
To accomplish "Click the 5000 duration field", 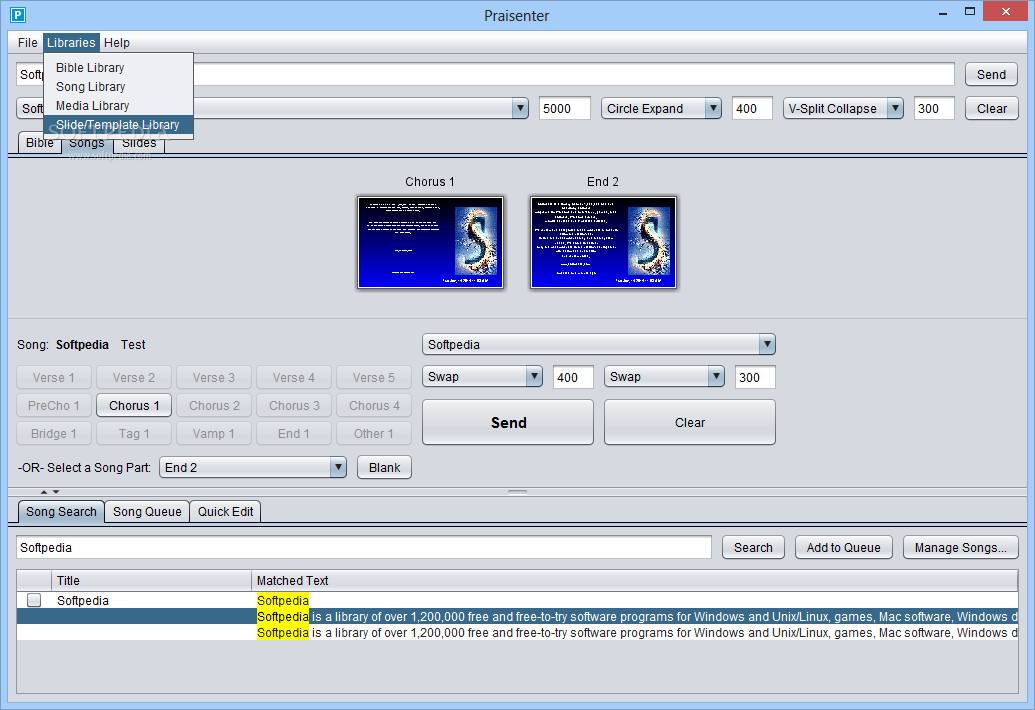I will click(x=564, y=109).
